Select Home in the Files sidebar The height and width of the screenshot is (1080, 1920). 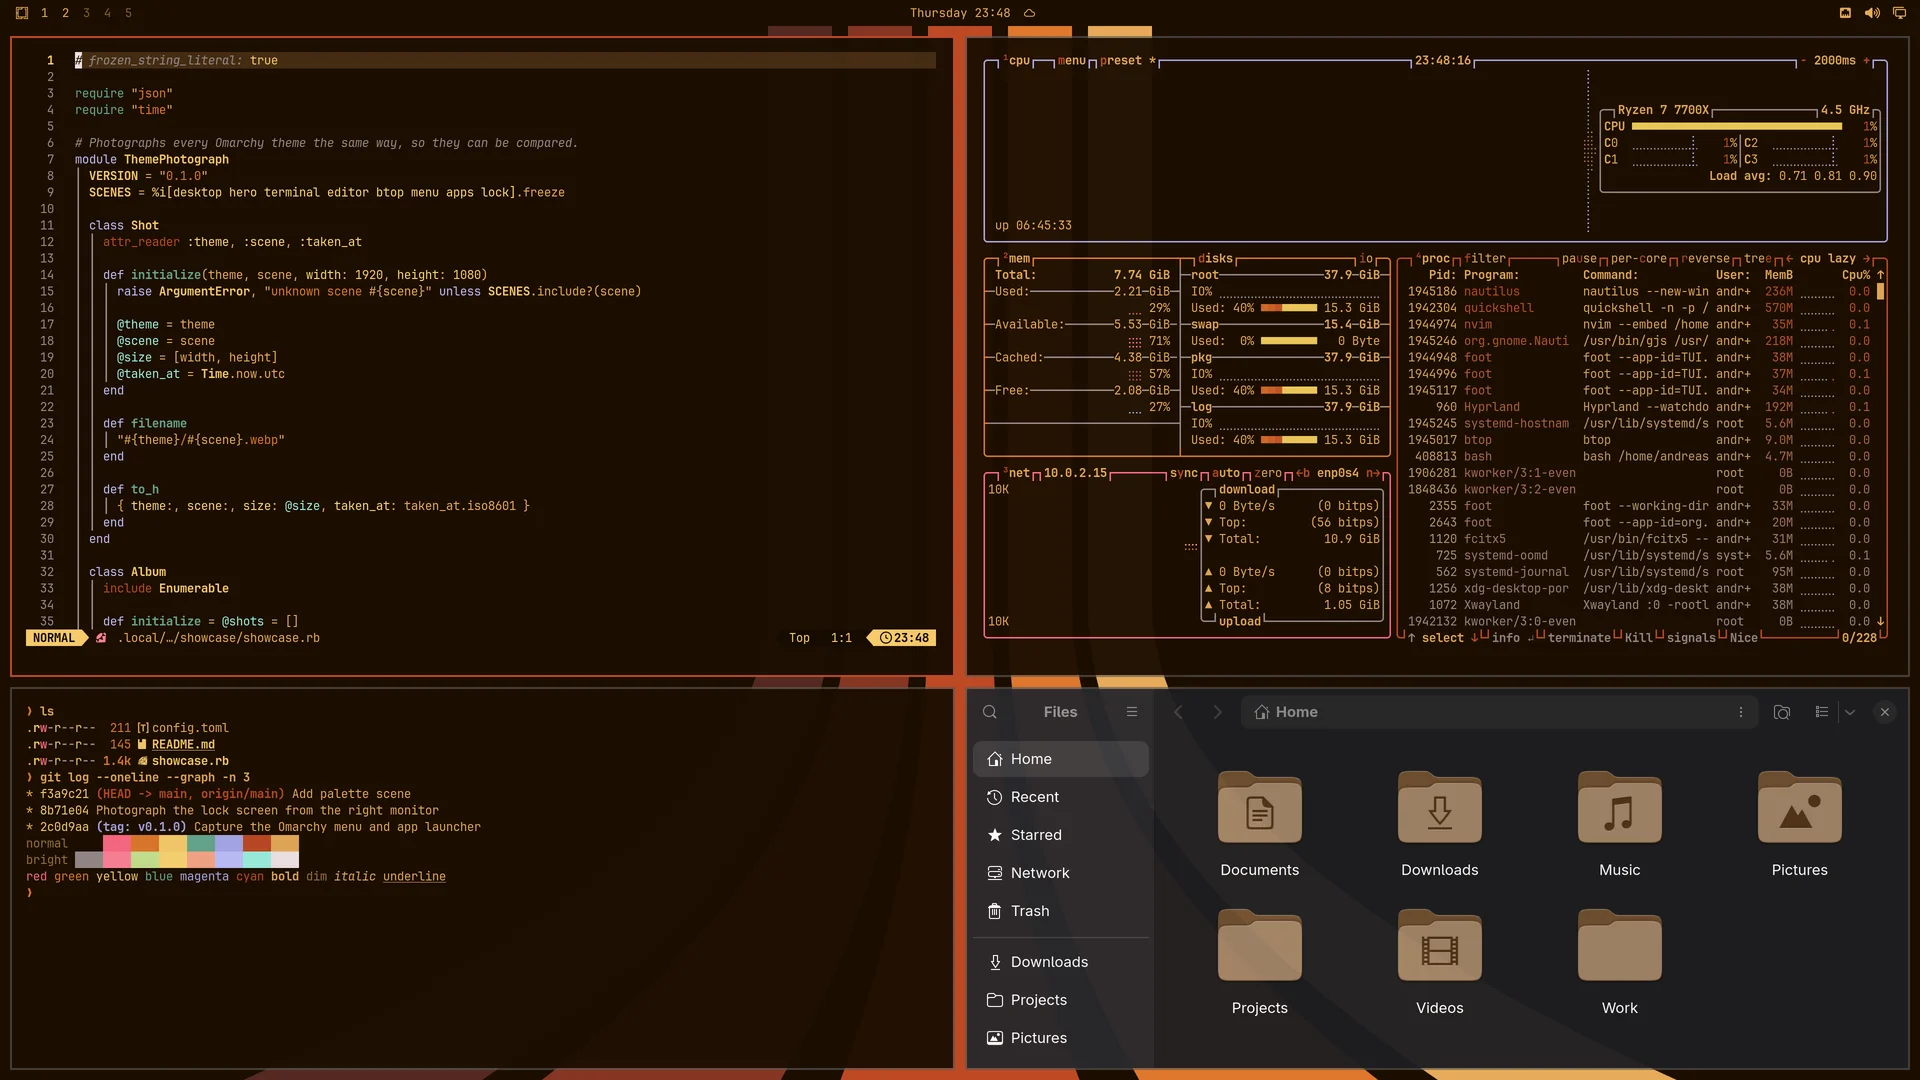pos(1061,759)
